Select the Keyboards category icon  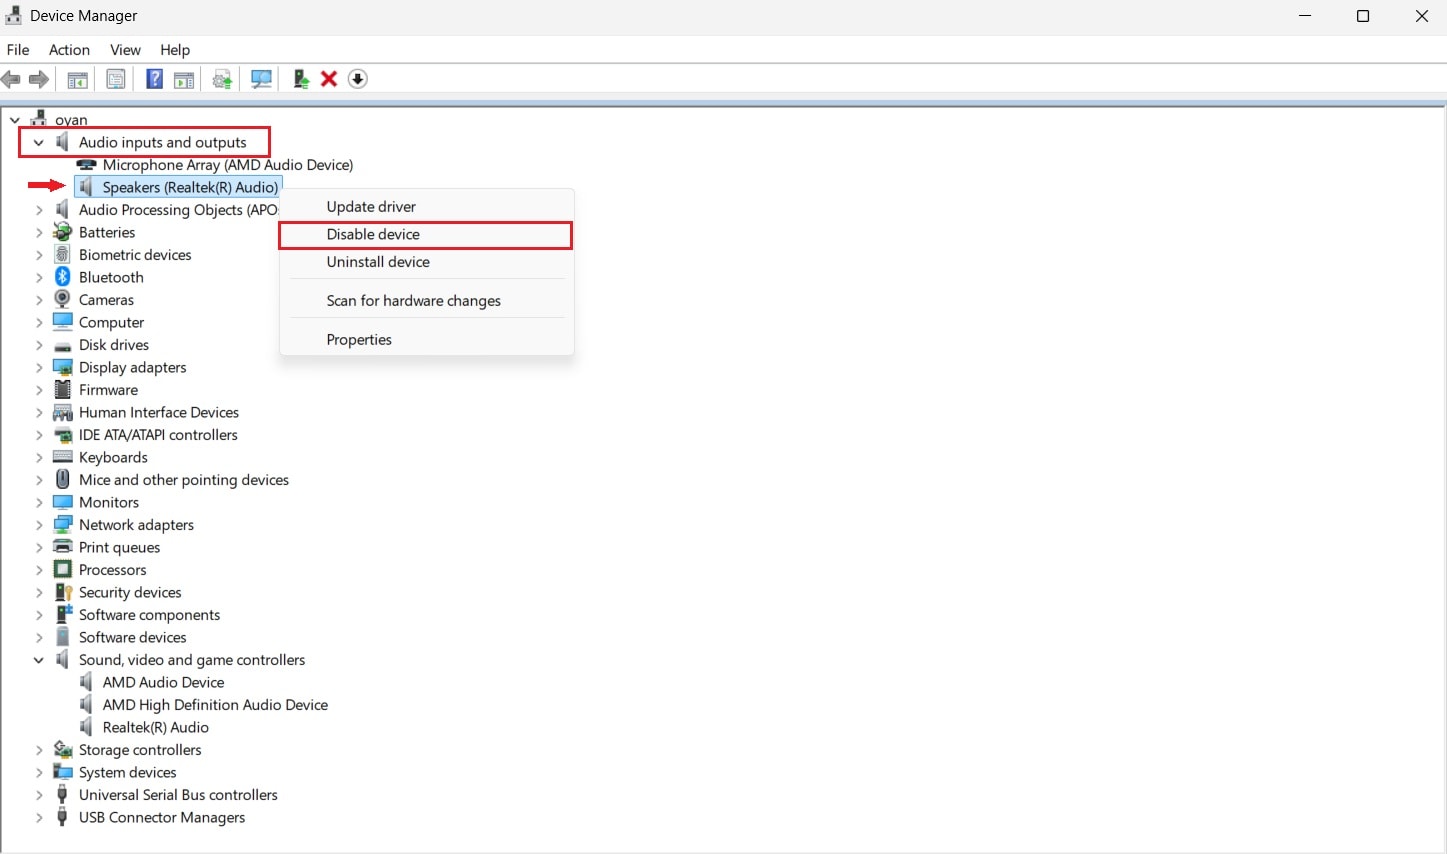tap(62, 457)
